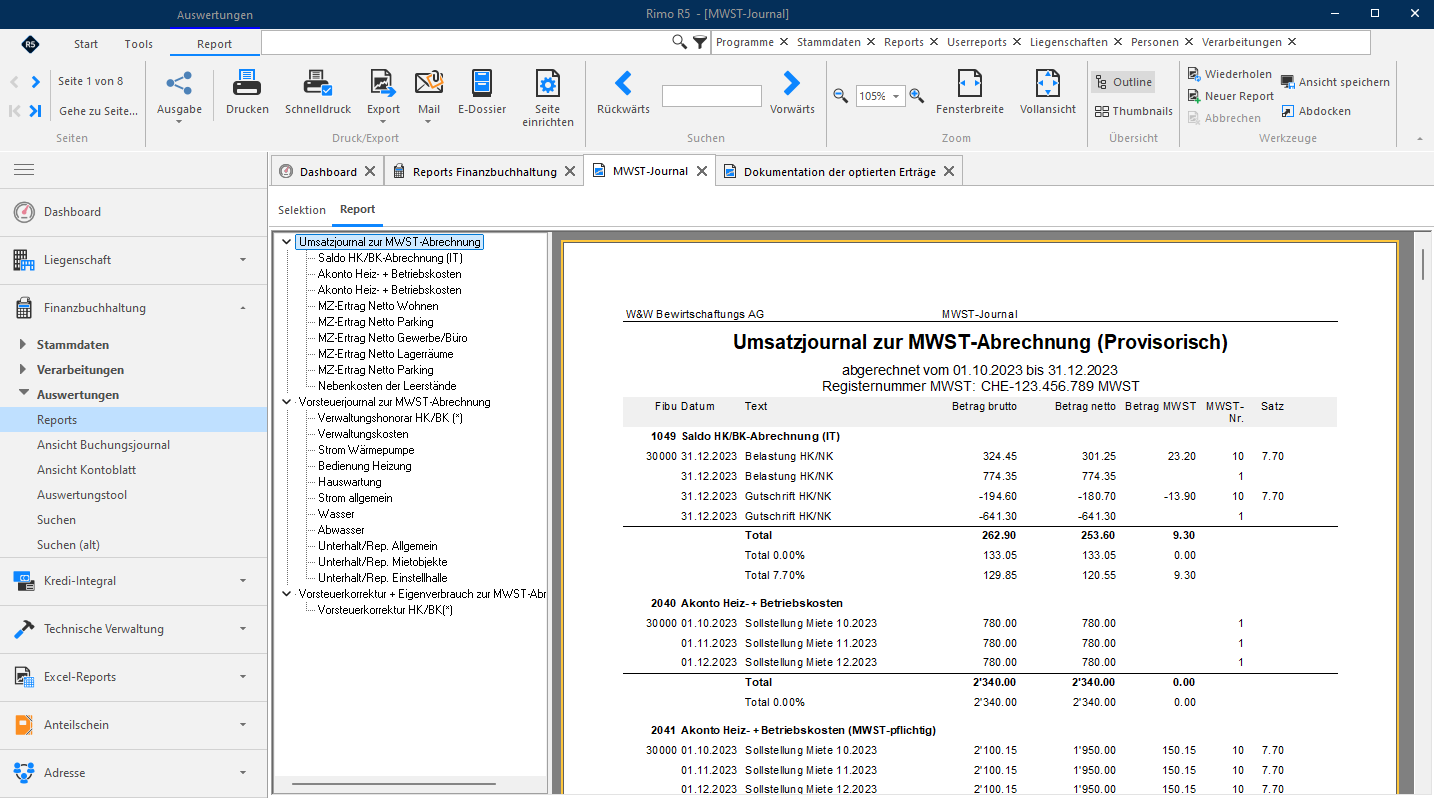Click the search magnifier in the top bar
This screenshot has height=798, width=1434.
679,42
